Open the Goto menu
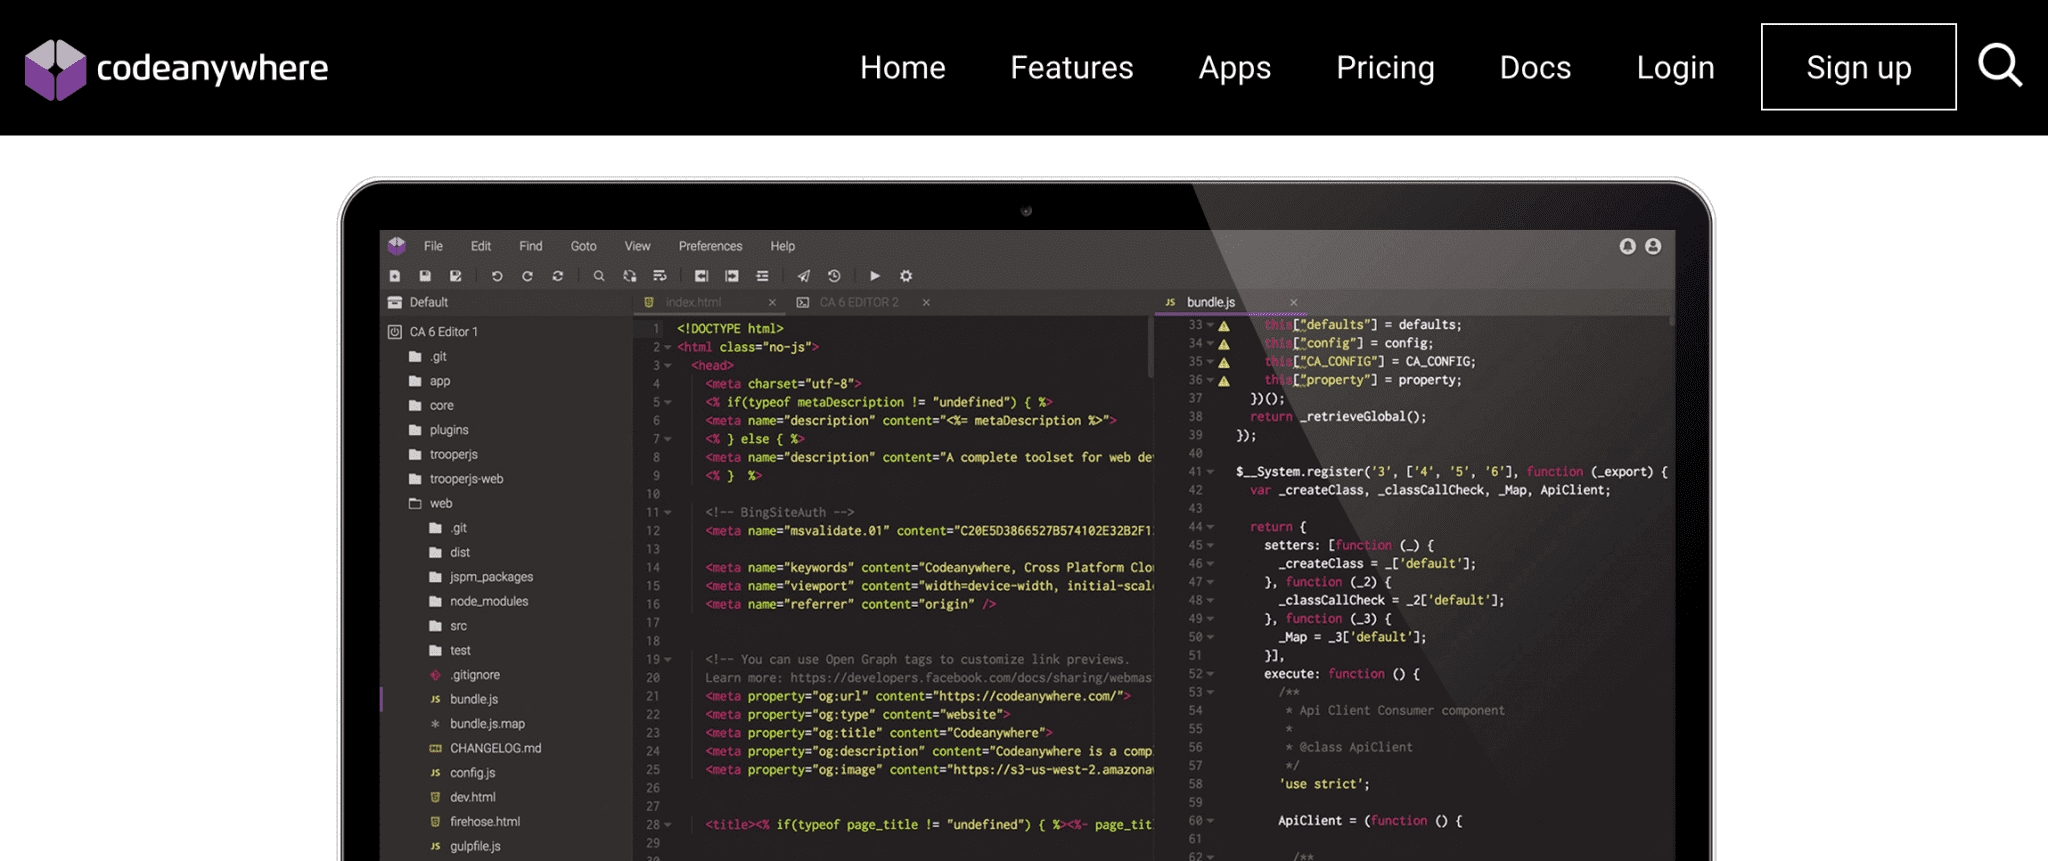 pos(584,246)
